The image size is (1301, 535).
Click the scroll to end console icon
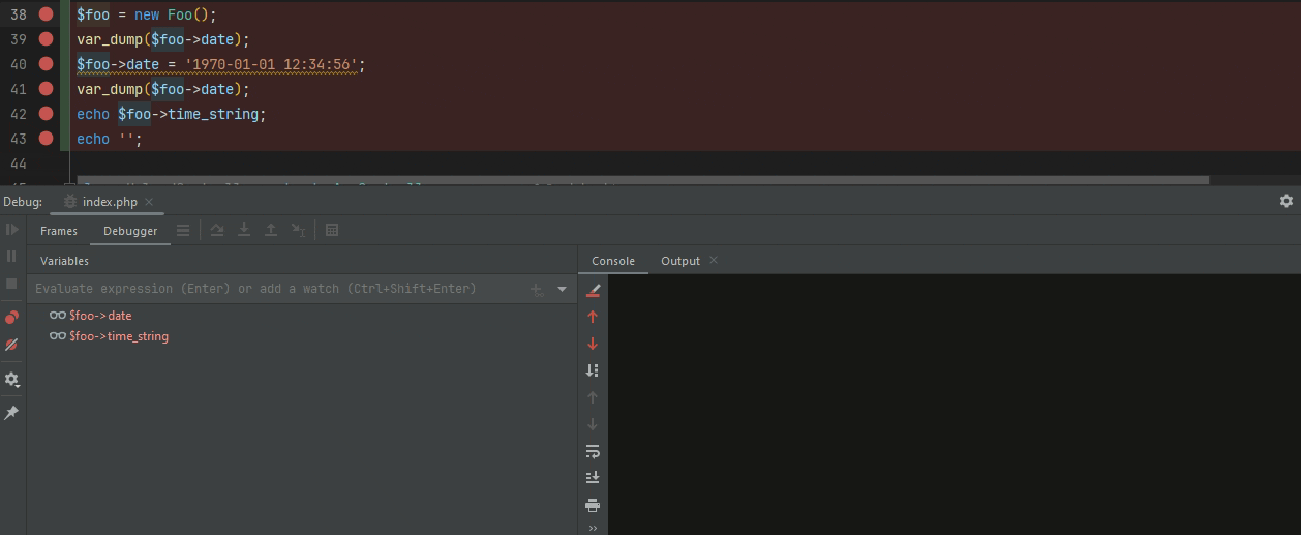pos(592,478)
